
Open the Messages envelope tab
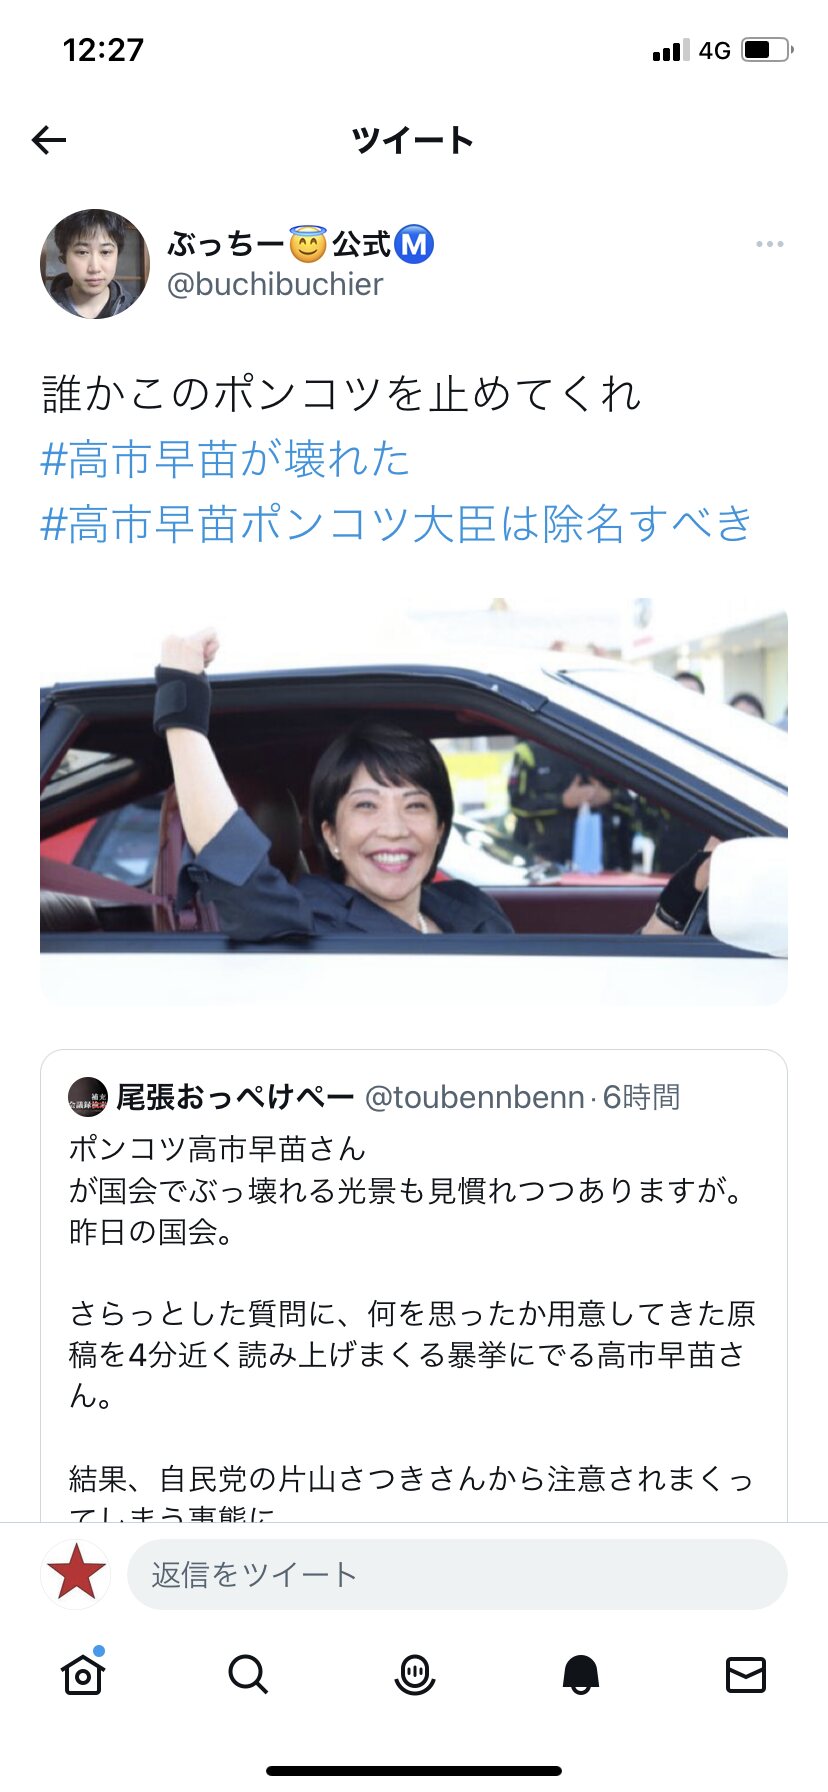click(746, 1673)
